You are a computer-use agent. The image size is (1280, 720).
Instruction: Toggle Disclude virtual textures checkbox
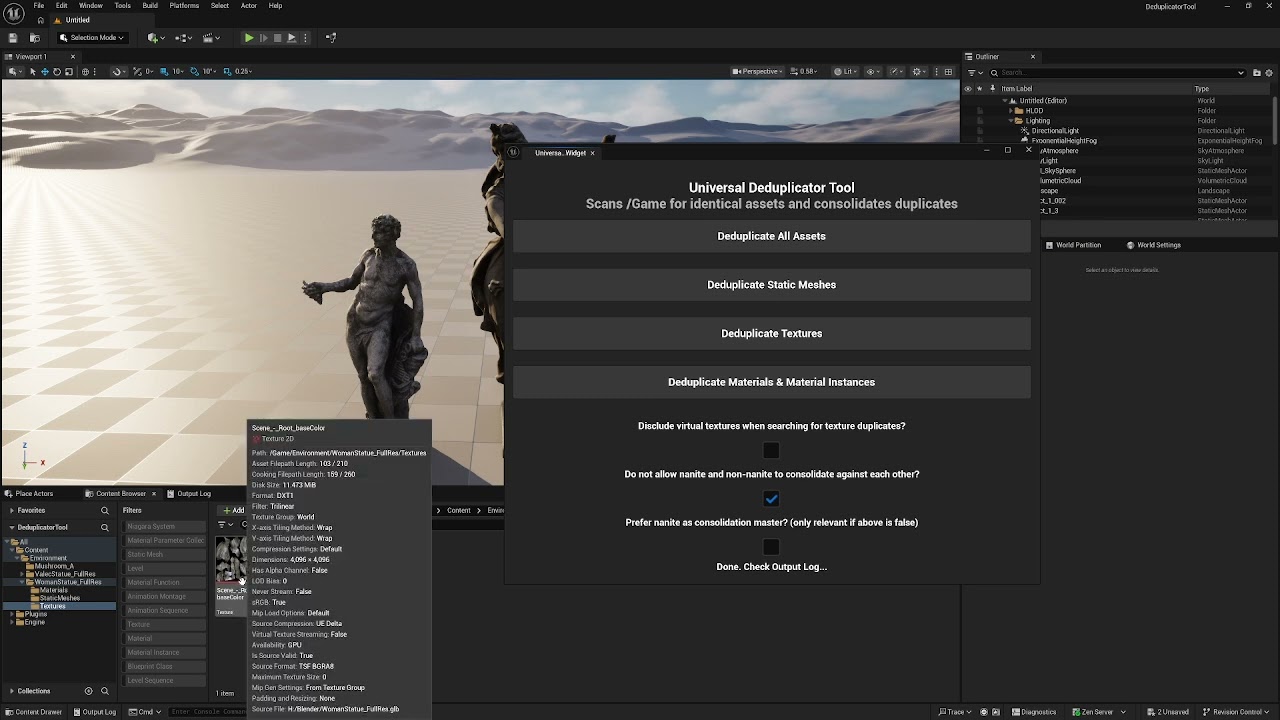[771, 451]
